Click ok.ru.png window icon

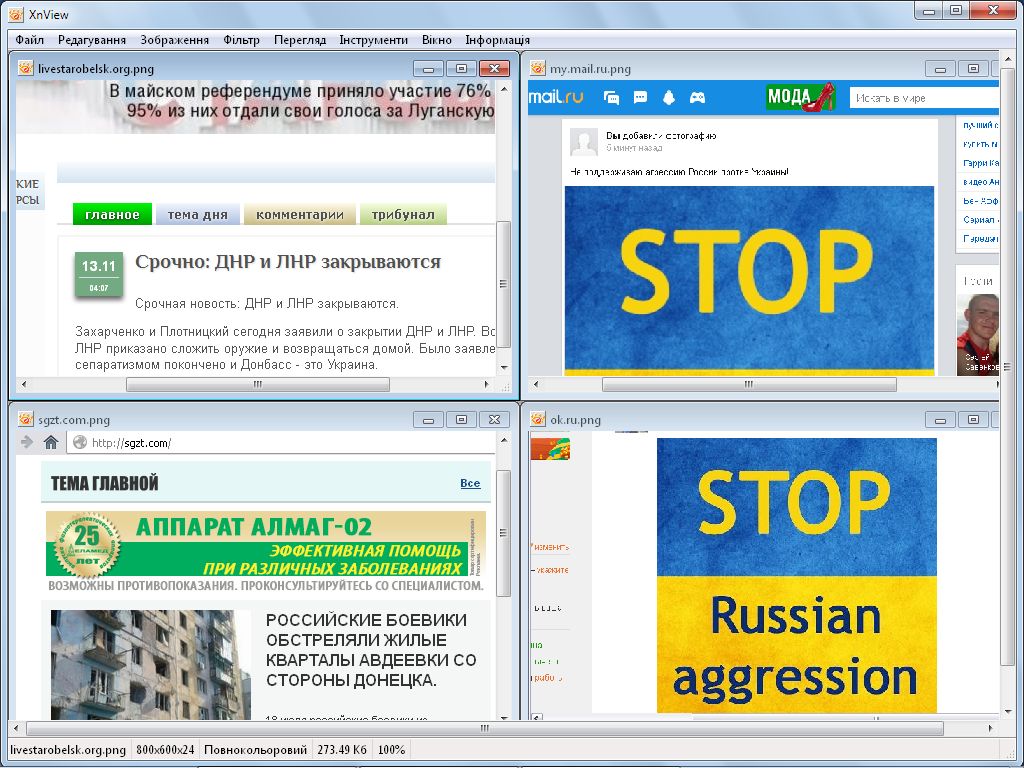[x=537, y=419]
